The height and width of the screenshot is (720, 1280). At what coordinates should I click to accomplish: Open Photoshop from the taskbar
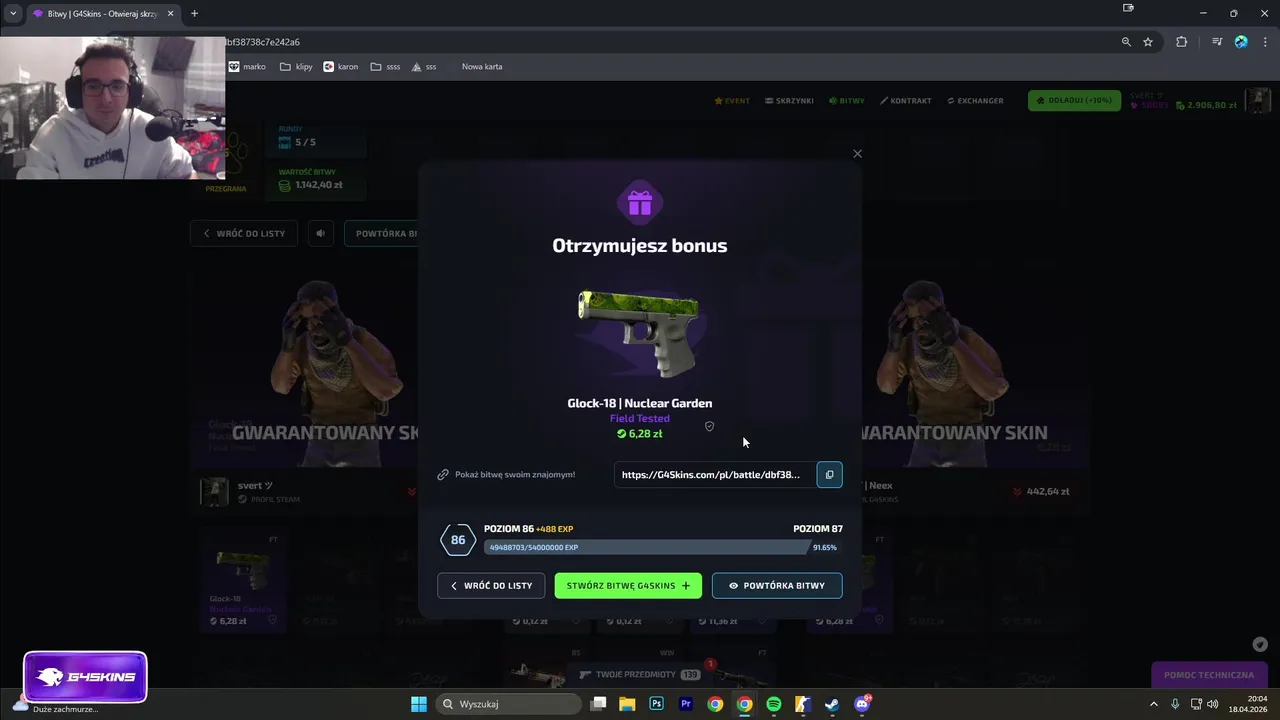click(x=656, y=704)
